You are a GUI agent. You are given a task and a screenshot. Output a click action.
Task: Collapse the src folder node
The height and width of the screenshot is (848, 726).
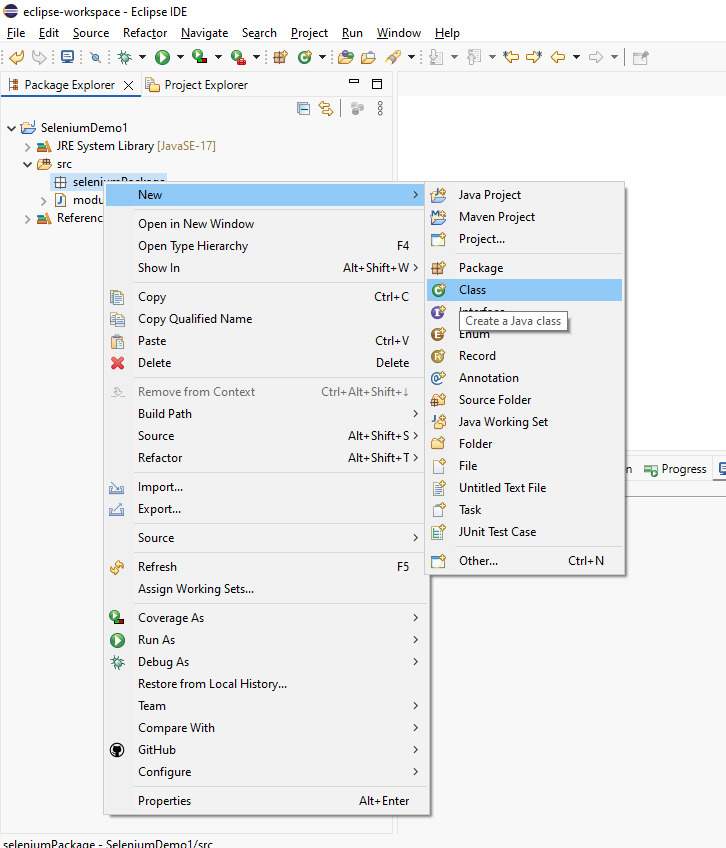point(28,164)
